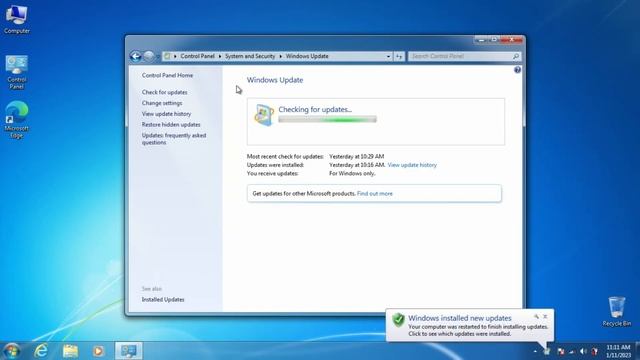Click 'Most recent check for updates:' label
The image size is (640, 360).
tap(285, 156)
